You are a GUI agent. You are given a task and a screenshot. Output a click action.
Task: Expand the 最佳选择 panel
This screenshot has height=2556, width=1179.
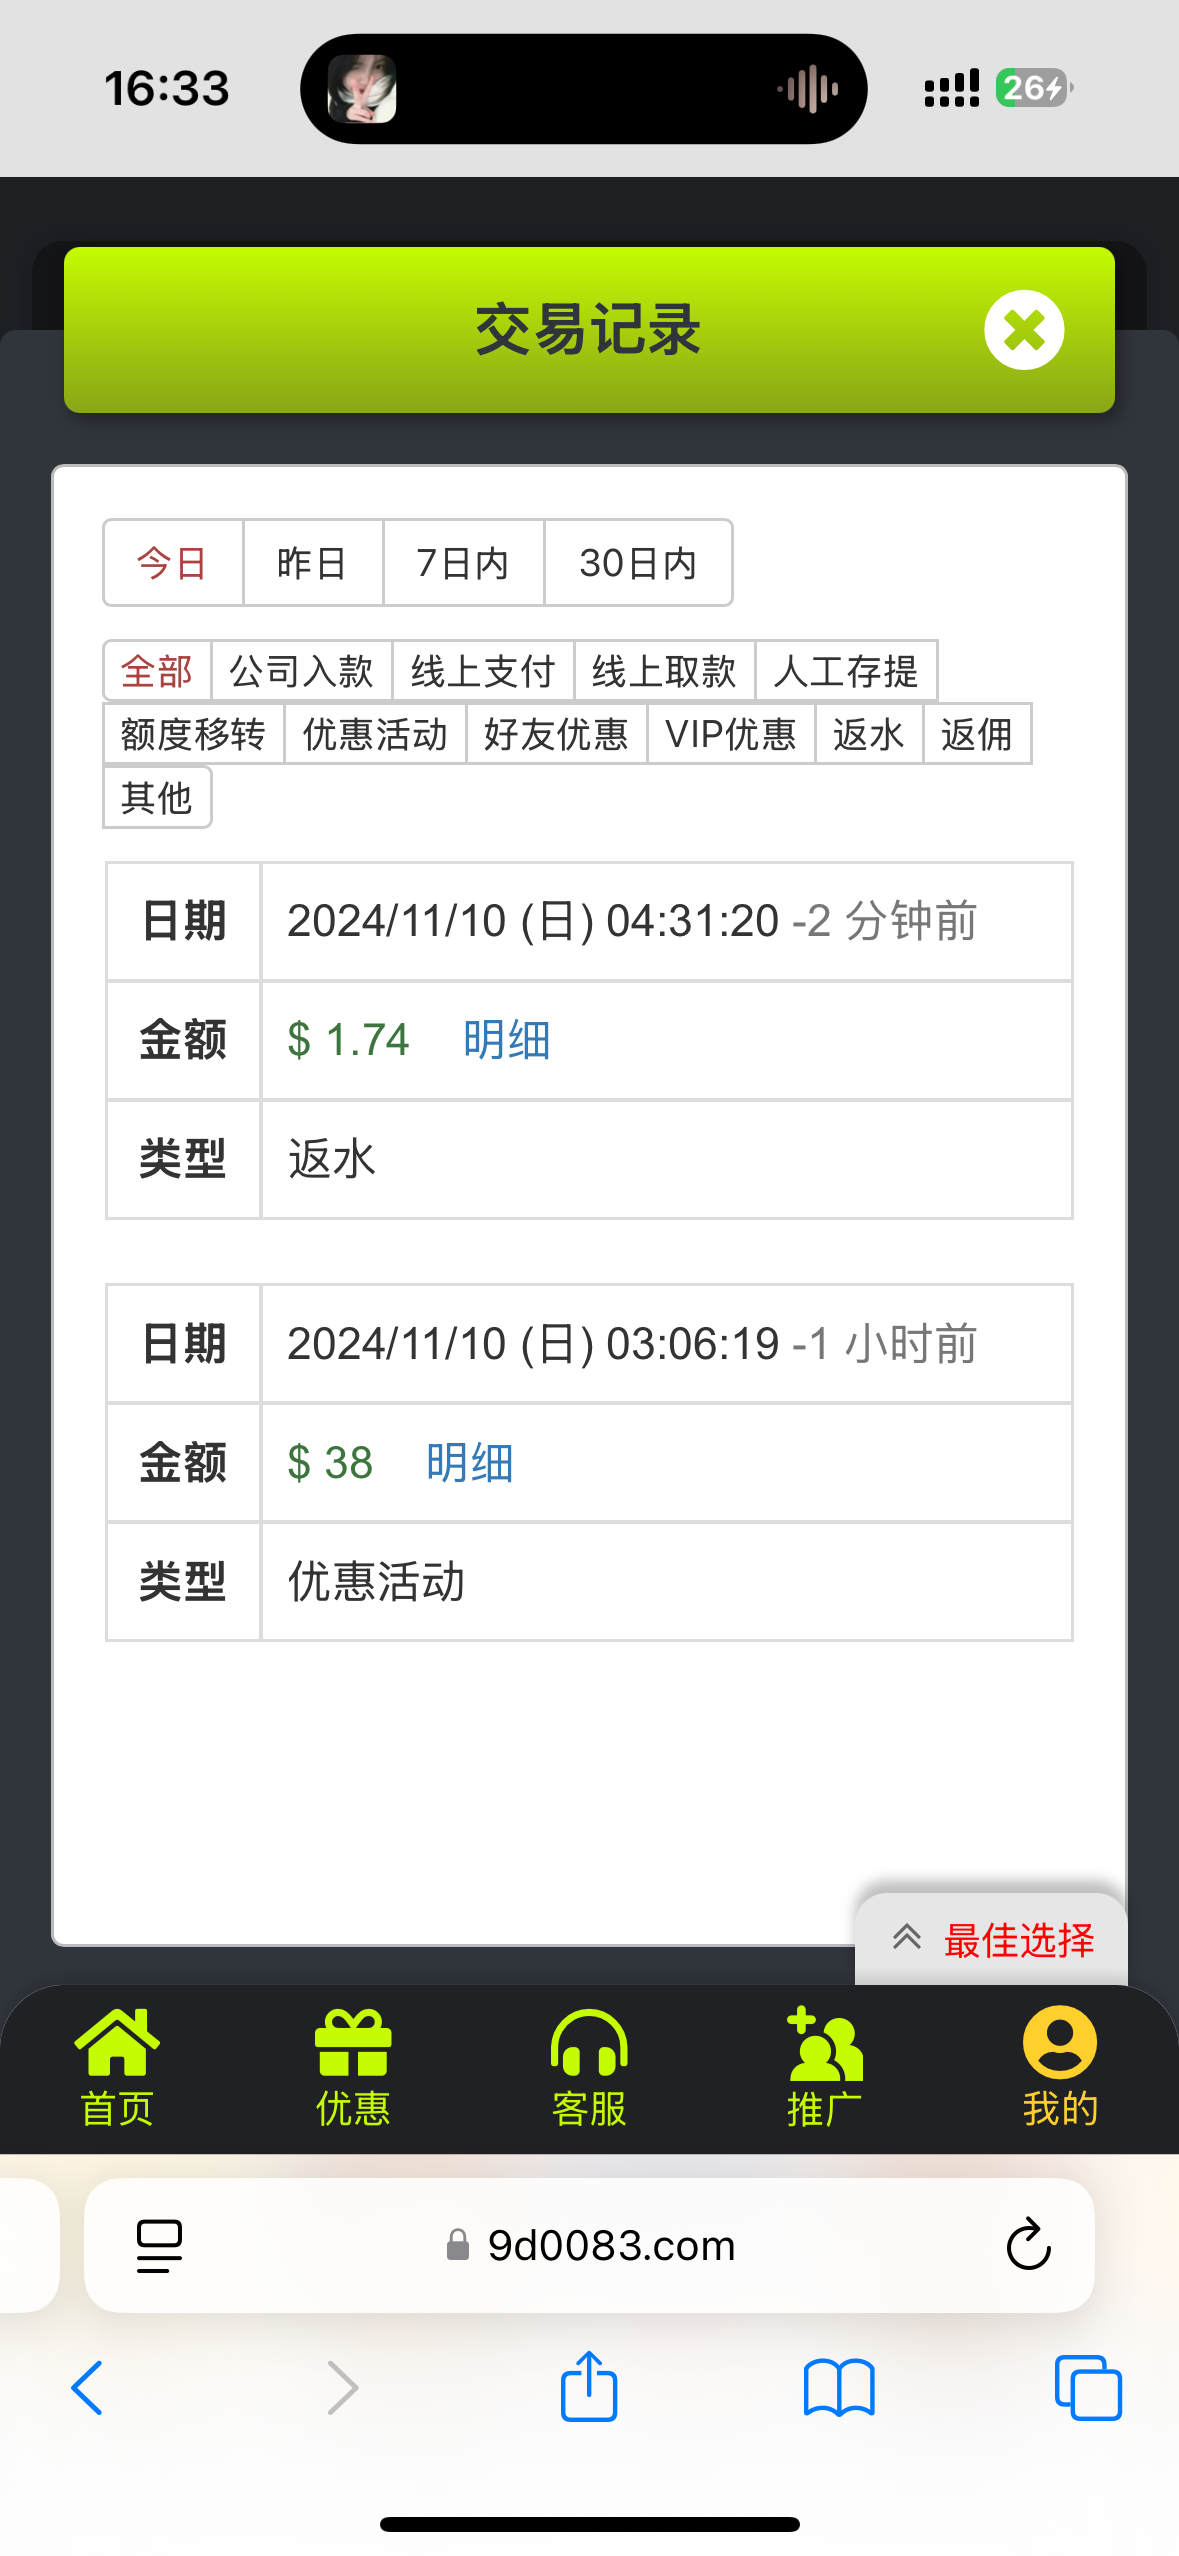click(992, 1939)
